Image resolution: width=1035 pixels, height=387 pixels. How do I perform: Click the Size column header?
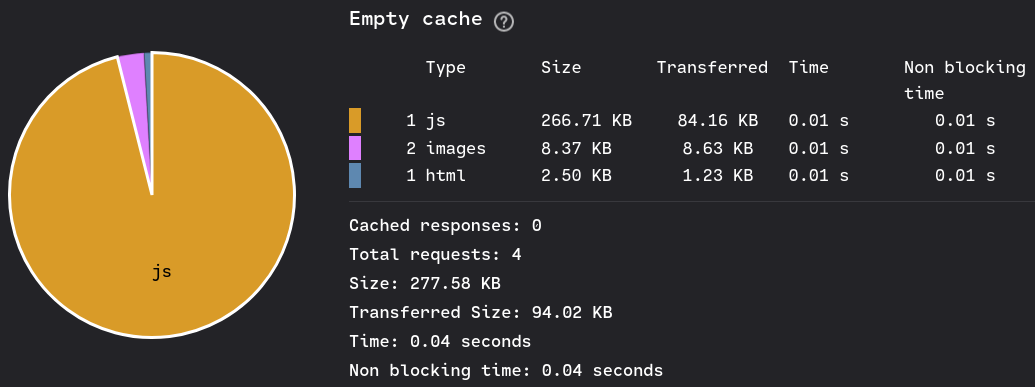pos(561,67)
